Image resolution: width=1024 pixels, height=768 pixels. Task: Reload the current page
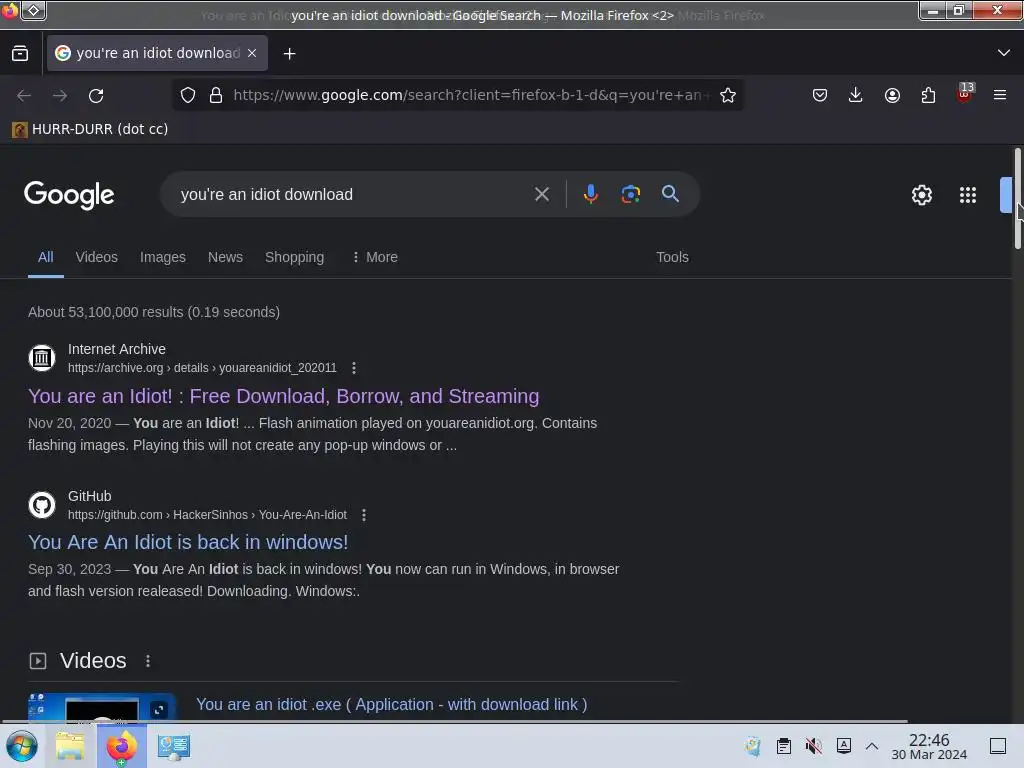pyautogui.click(x=96, y=95)
